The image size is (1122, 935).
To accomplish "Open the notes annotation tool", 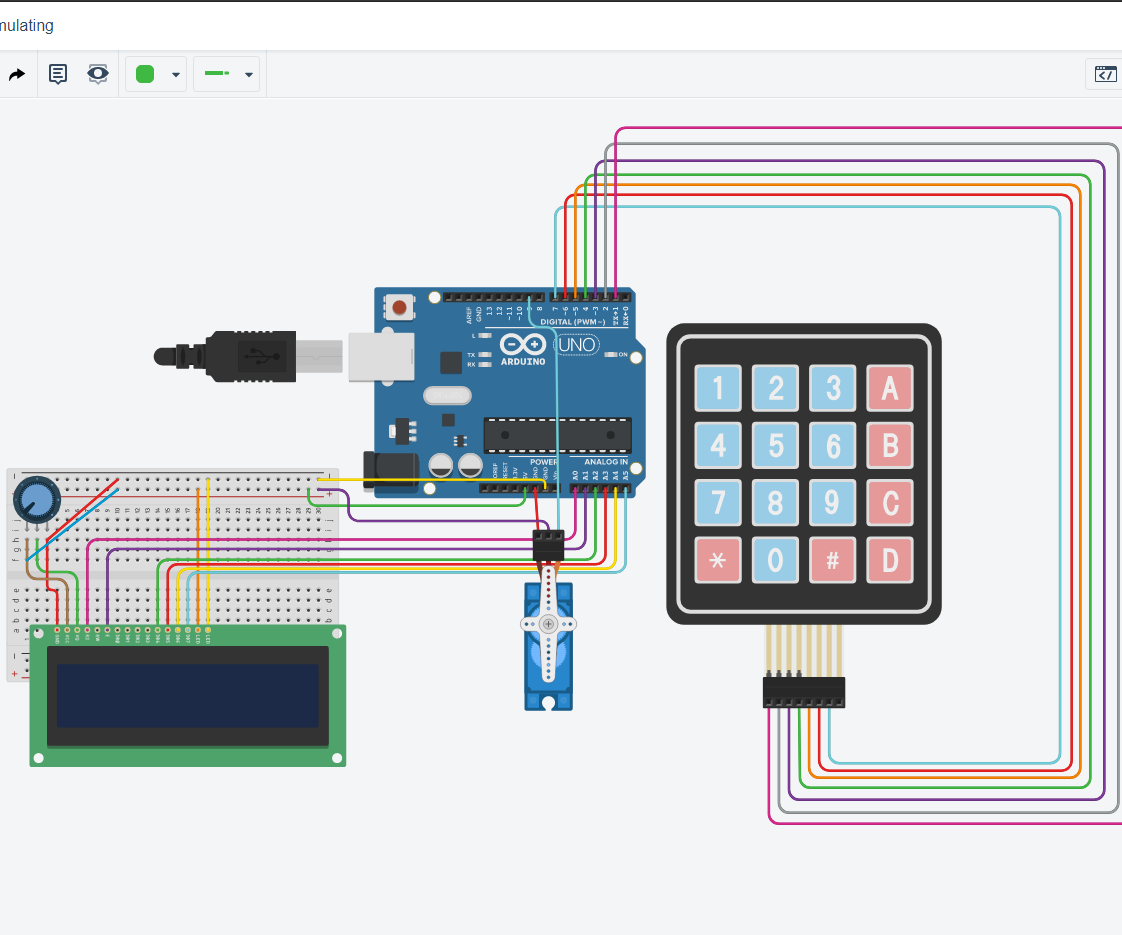I will point(57,74).
